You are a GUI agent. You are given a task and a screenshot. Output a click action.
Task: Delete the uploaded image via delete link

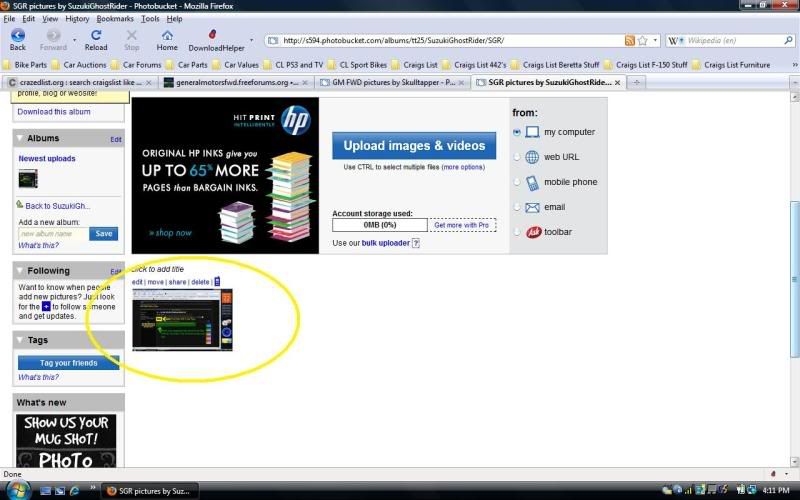coord(200,282)
